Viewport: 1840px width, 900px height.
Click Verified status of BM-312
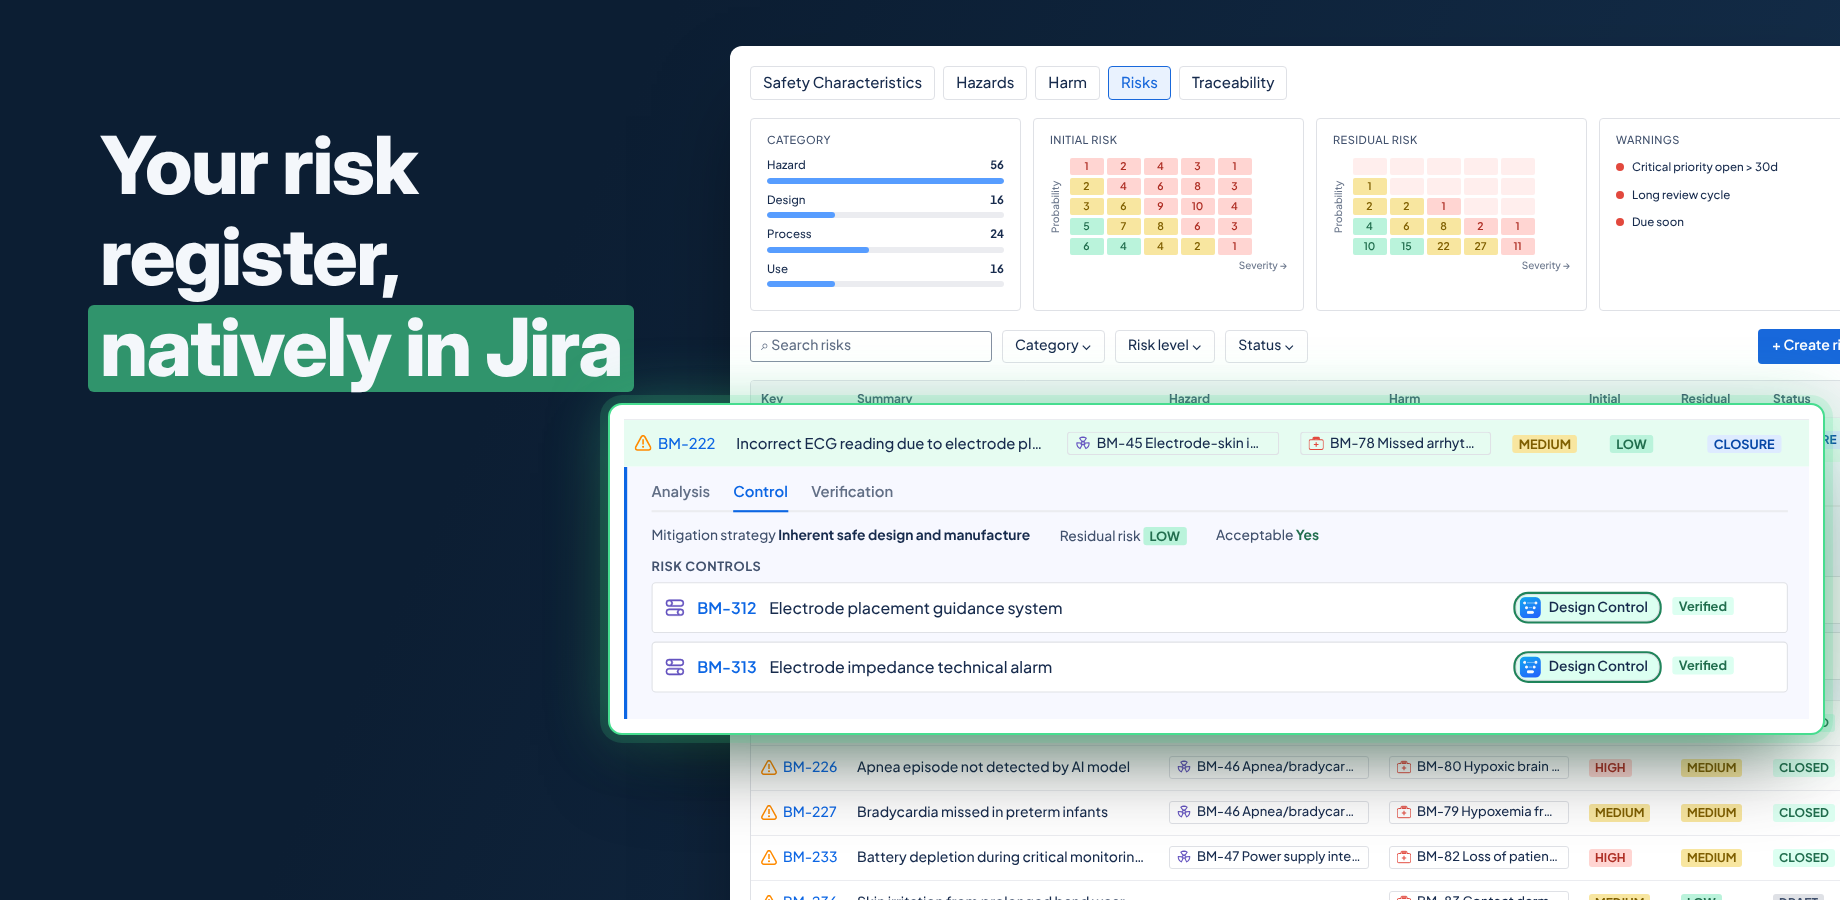click(x=1702, y=607)
